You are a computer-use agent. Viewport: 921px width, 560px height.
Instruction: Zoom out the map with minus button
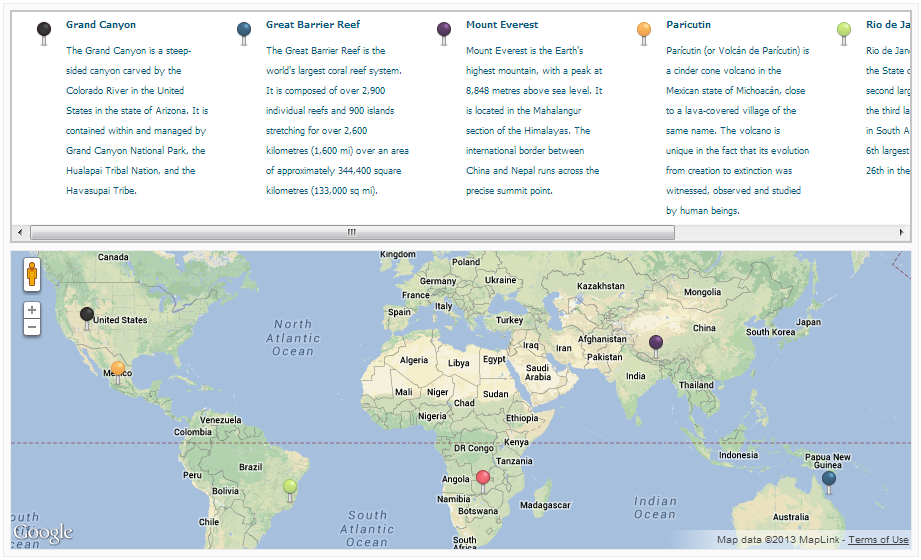pos(32,327)
